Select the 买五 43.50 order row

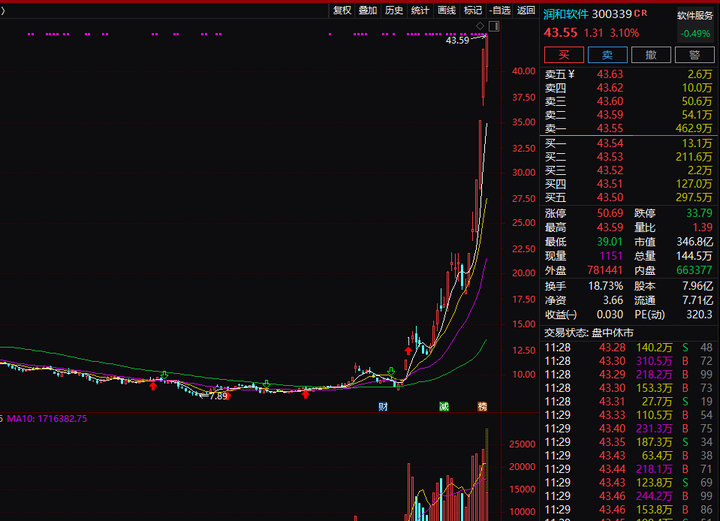pyautogui.click(x=629, y=197)
